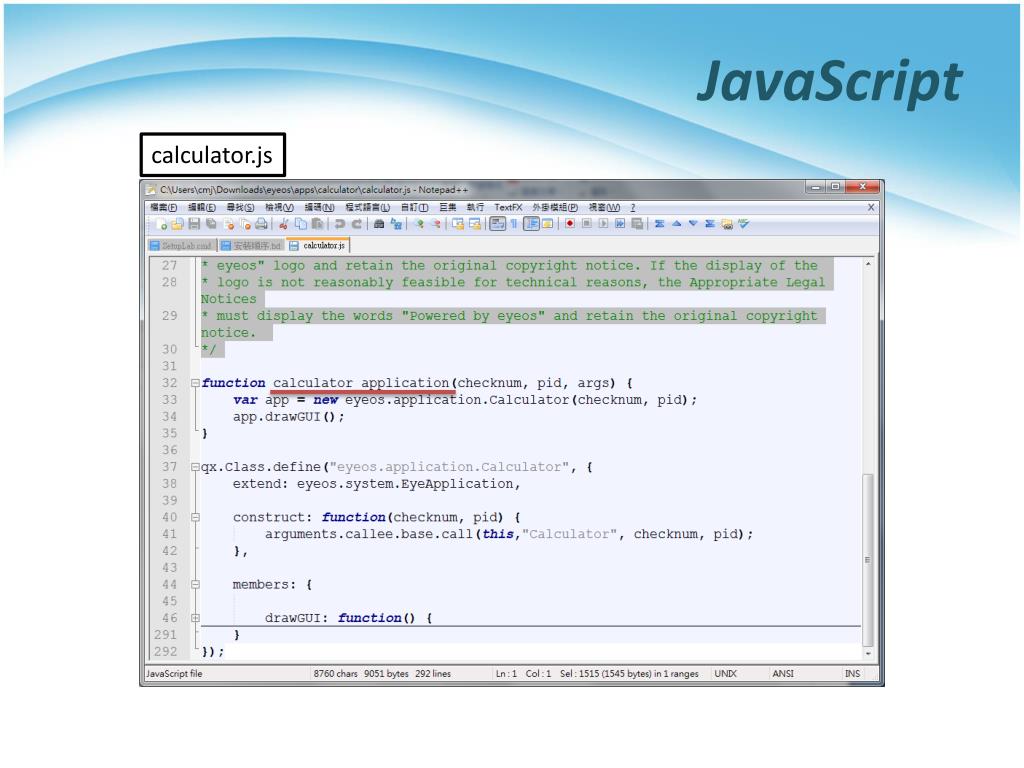The height and width of the screenshot is (768, 1024).
Task: Click the Open file folder icon
Action: point(177,224)
